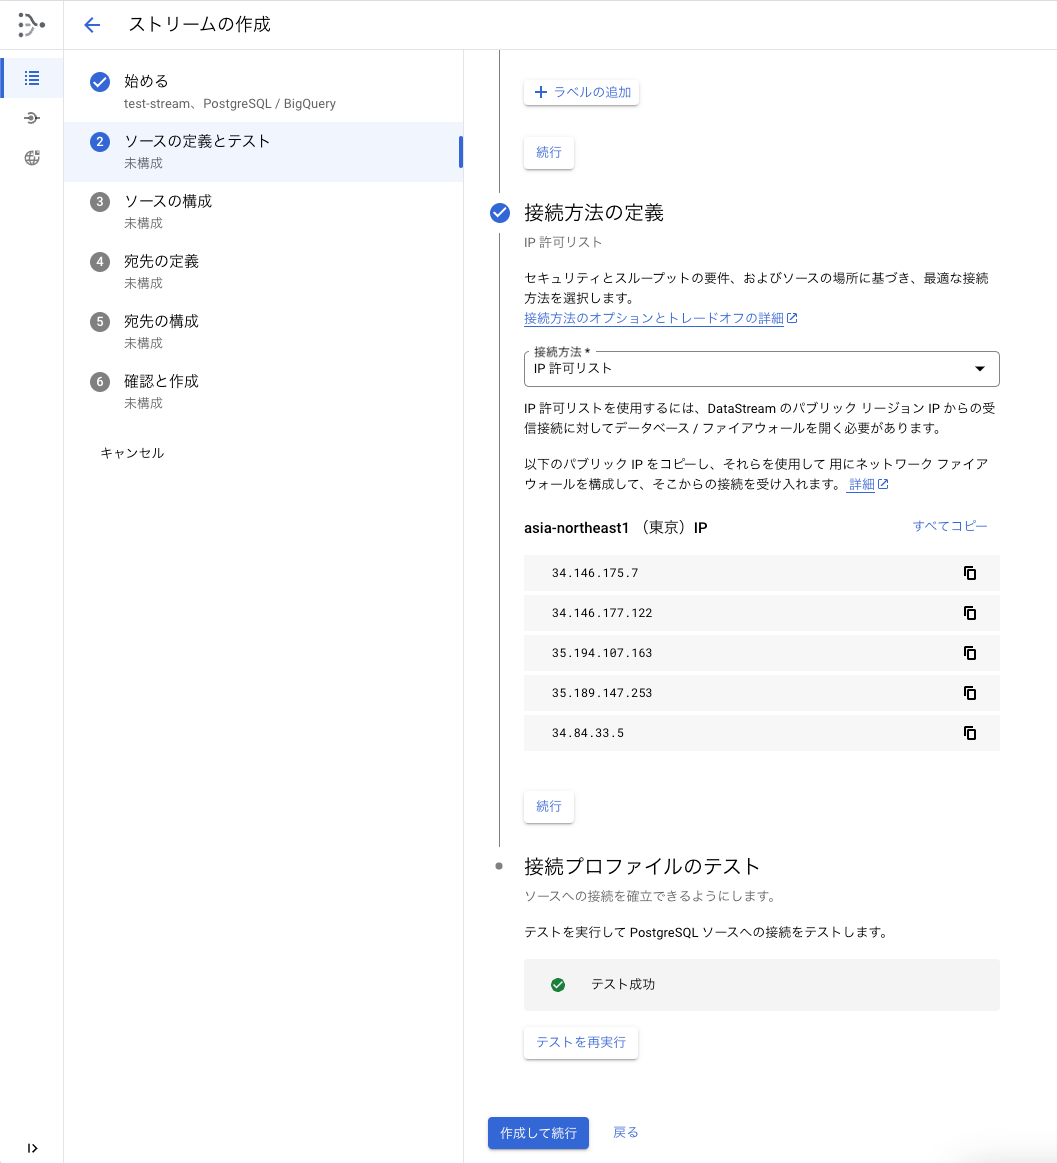
Task: Select step 宛先の定義
Action: pyautogui.click(x=263, y=272)
